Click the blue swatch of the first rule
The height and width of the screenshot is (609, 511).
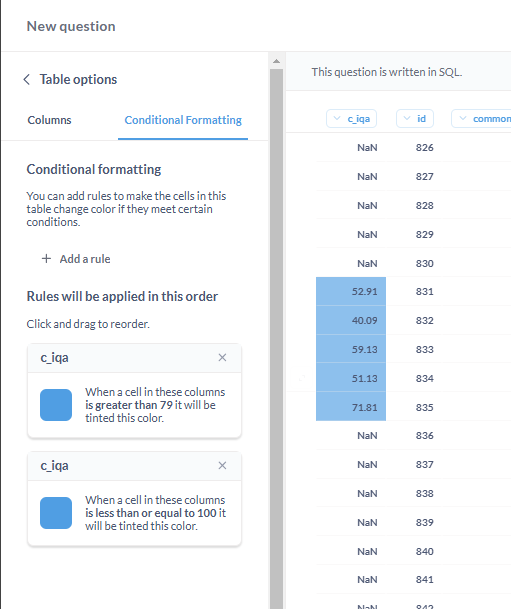(x=56, y=405)
